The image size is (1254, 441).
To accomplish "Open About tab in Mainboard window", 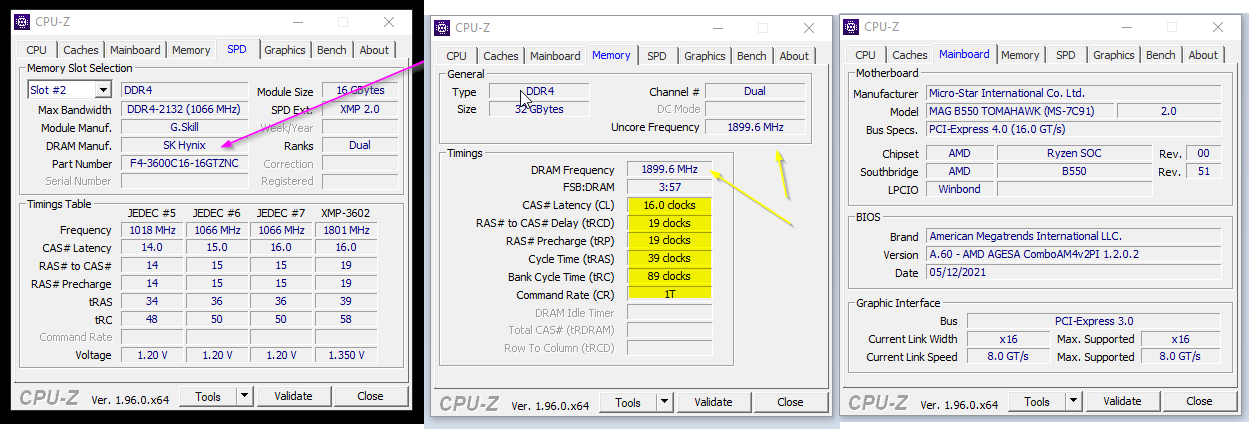I will coord(1203,55).
